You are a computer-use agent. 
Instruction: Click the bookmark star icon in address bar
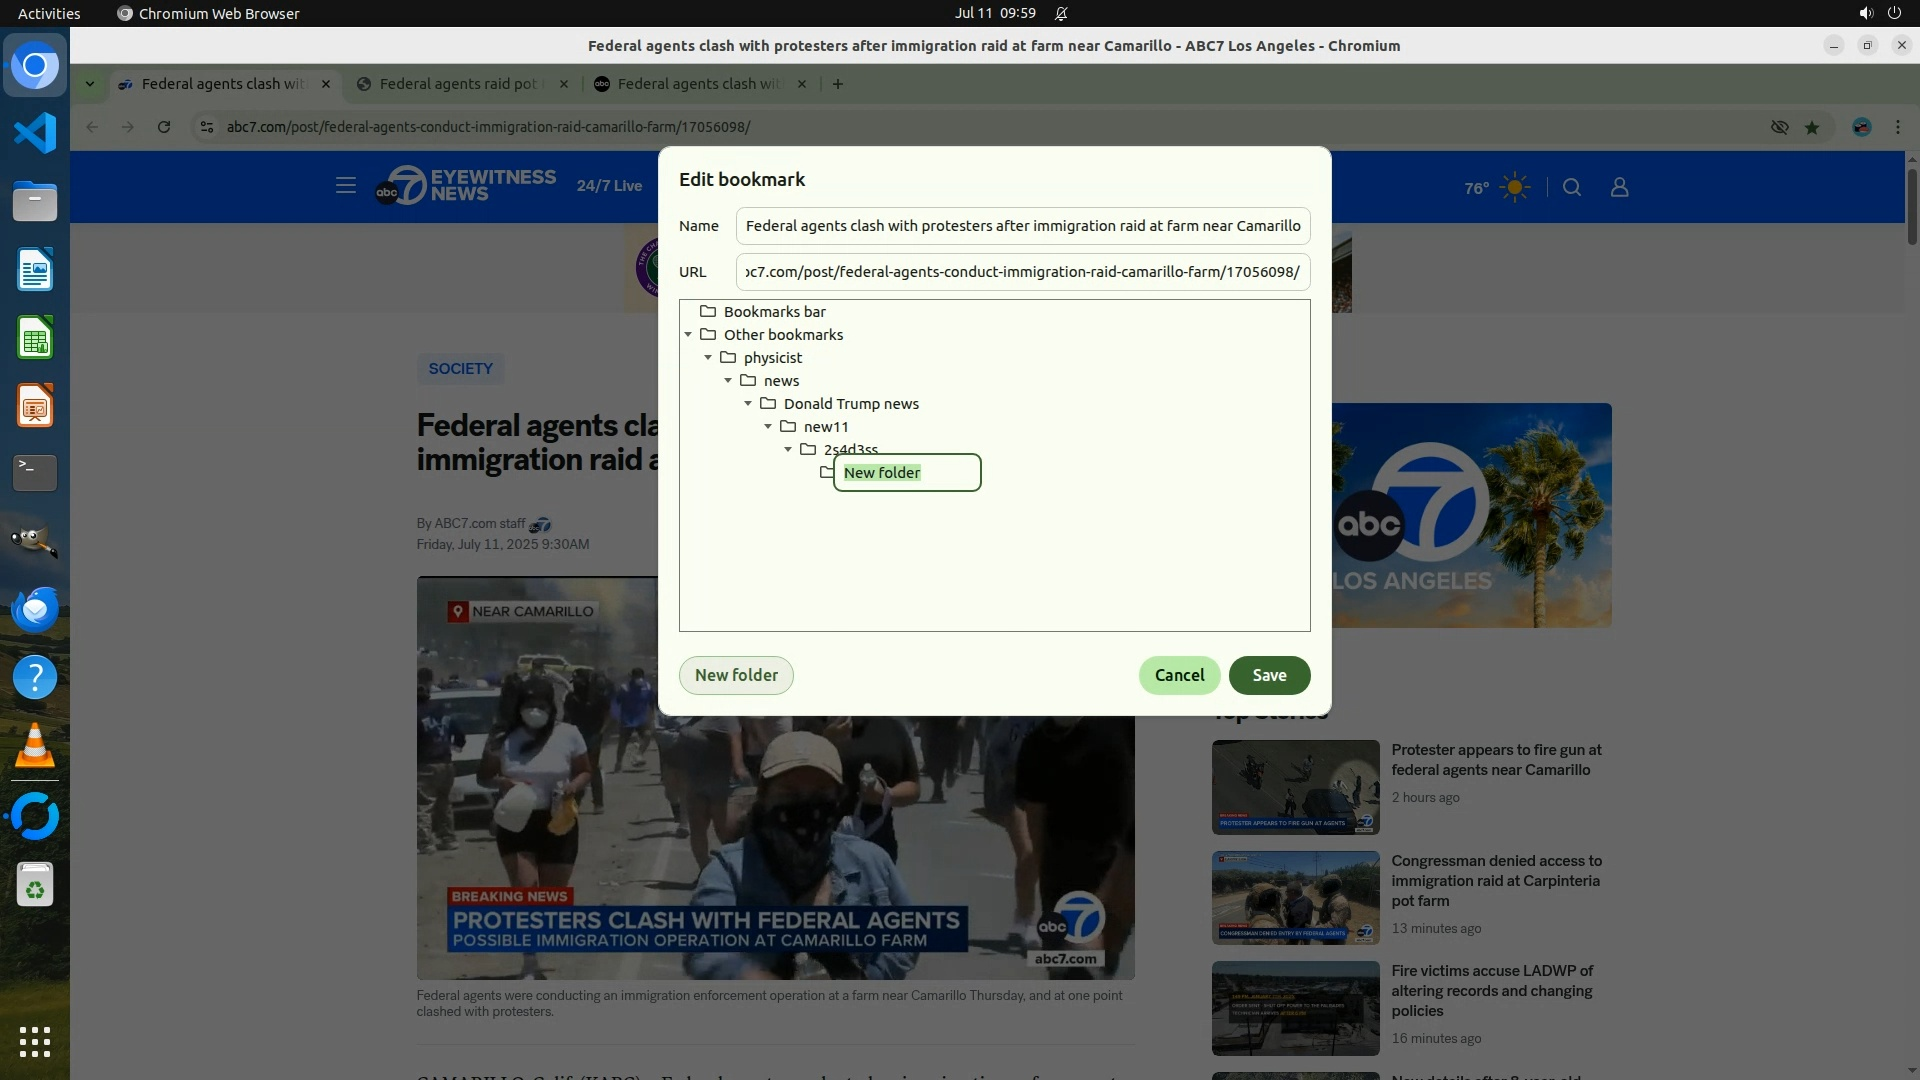click(x=1812, y=127)
